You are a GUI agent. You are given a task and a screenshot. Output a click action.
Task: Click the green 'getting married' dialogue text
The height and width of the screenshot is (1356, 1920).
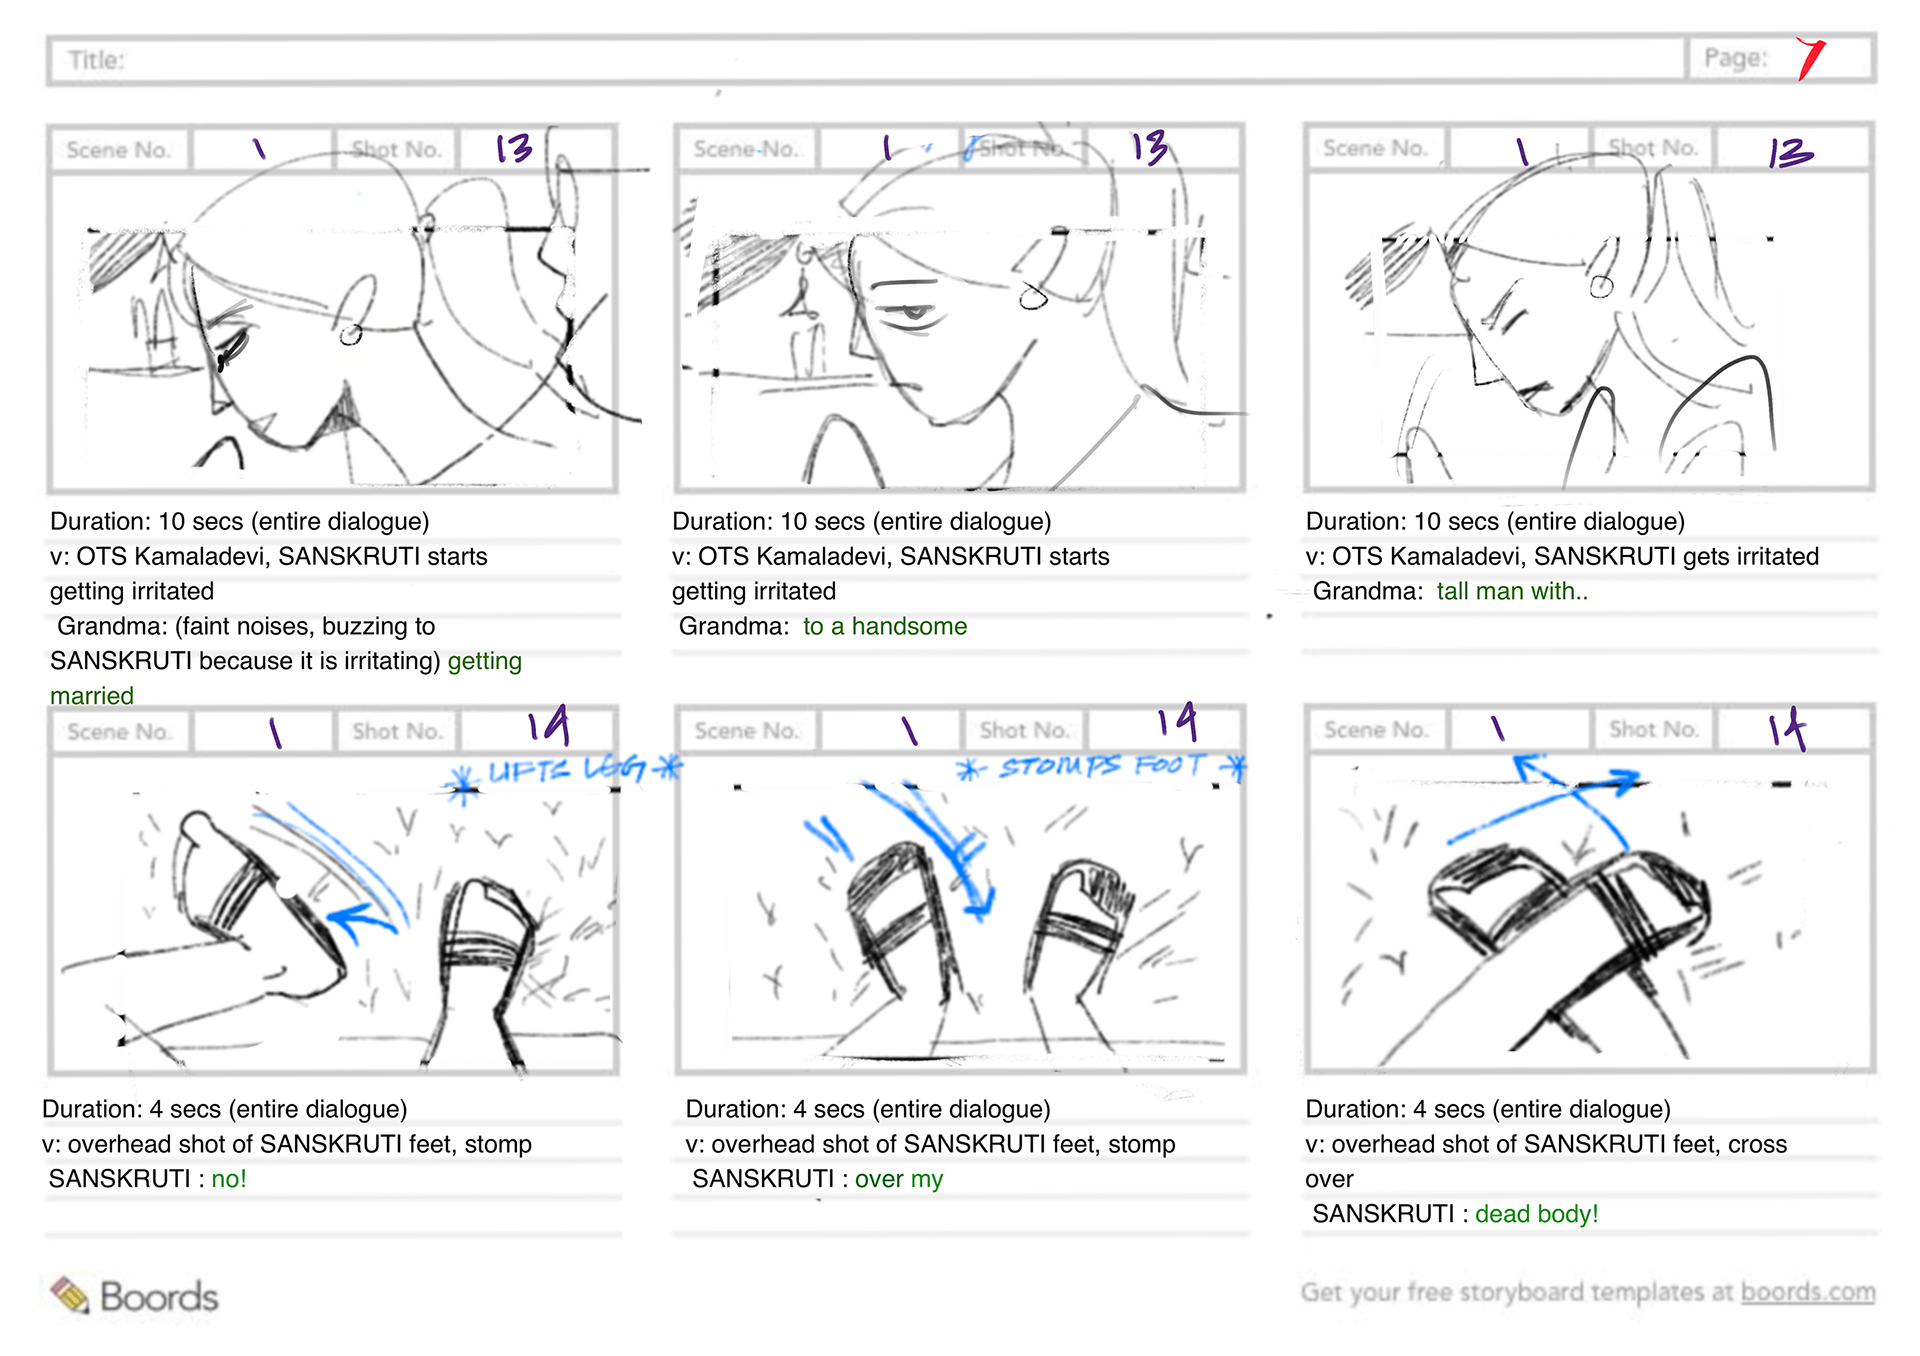point(286,678)
